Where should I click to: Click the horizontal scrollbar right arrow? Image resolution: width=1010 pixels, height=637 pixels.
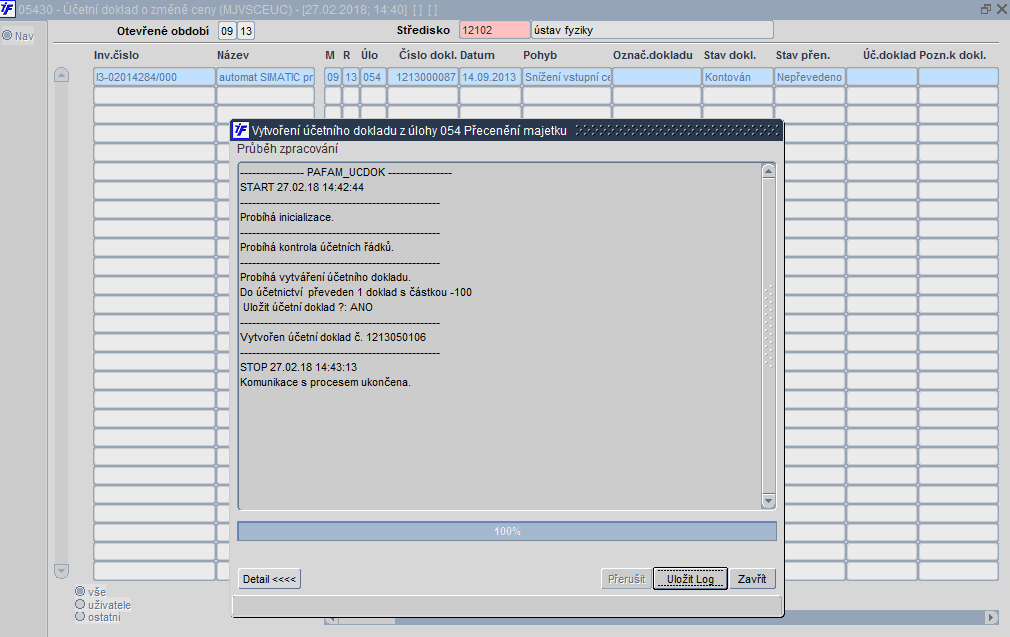991,617
